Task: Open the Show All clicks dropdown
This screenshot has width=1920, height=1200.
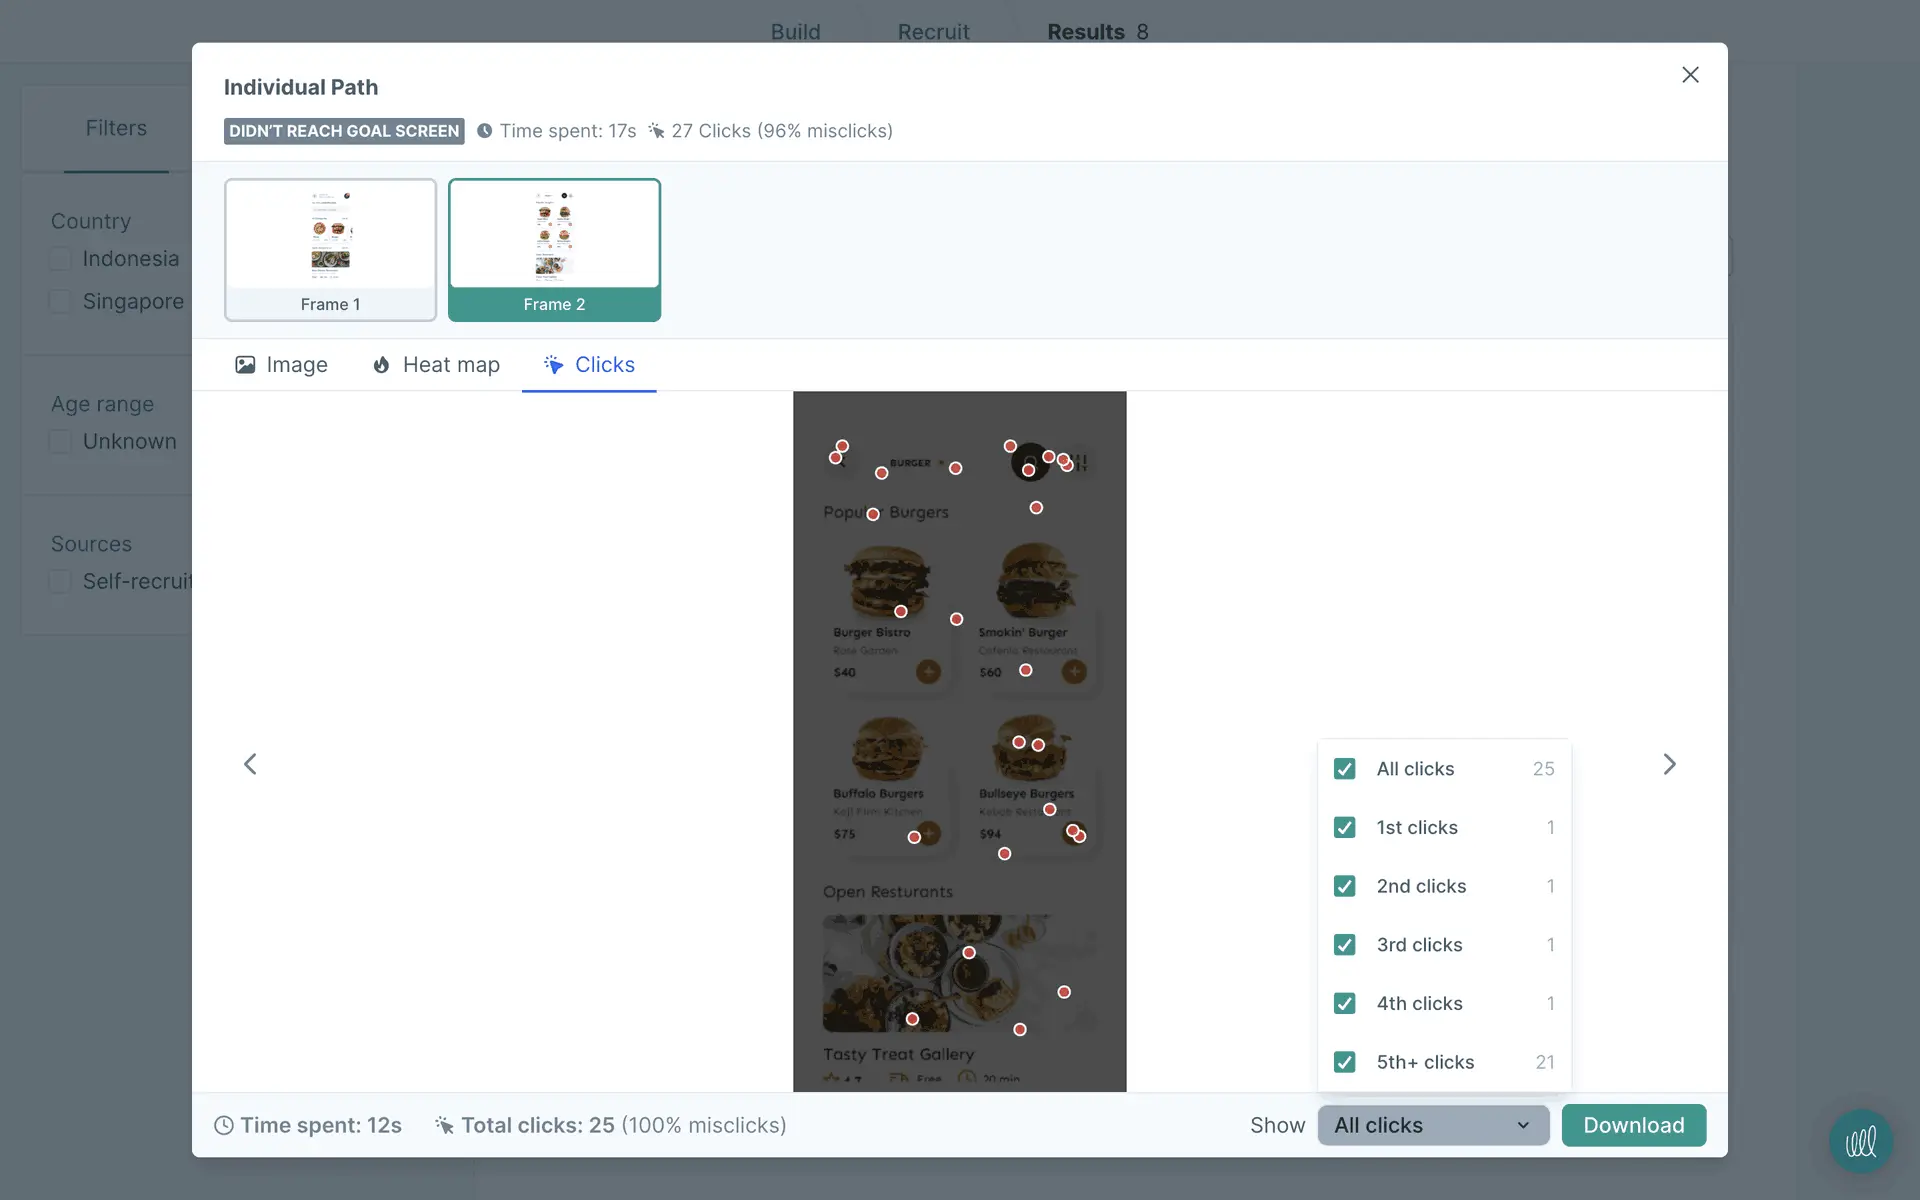Action: (1432, 1125)
